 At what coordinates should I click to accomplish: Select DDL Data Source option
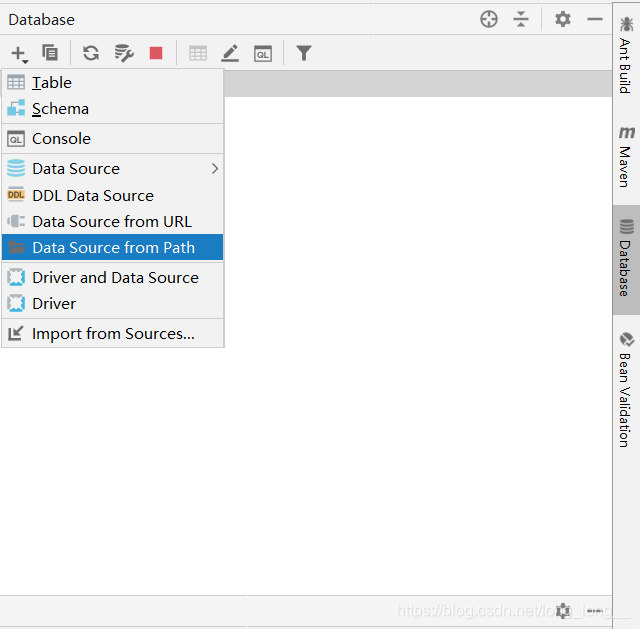(x=113, y=196)
